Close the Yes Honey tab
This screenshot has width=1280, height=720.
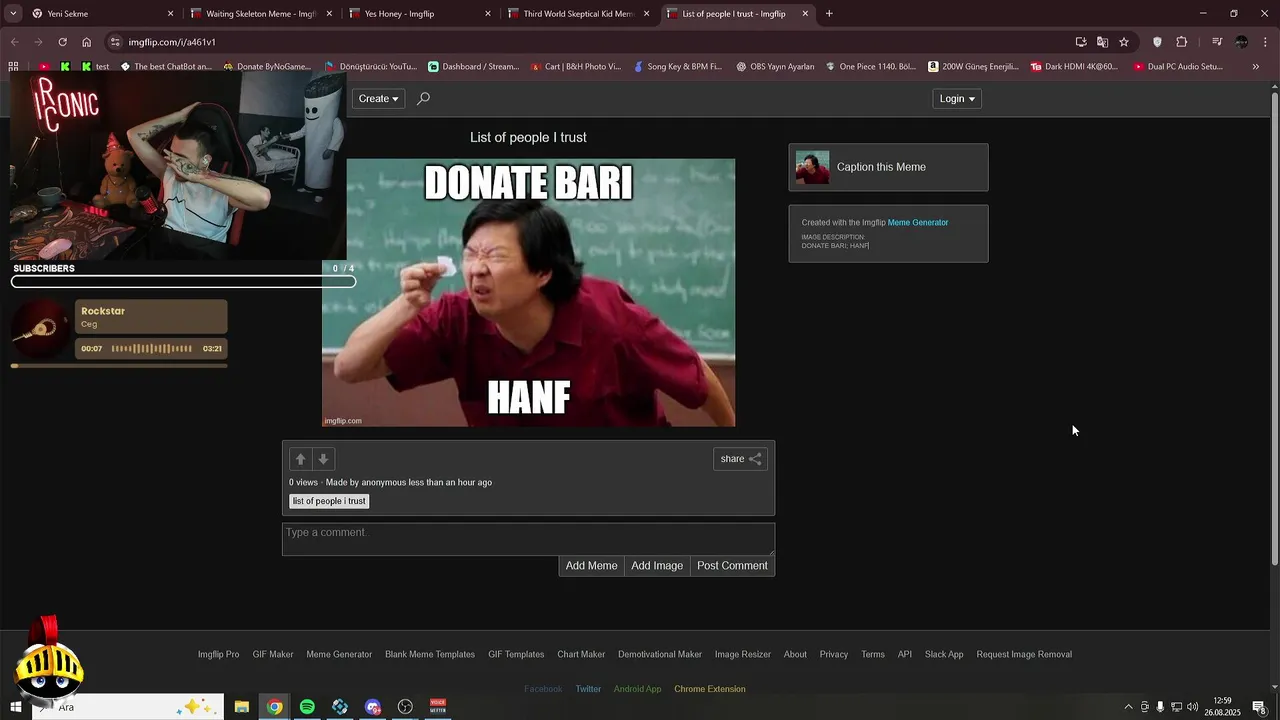pos(488,14)
